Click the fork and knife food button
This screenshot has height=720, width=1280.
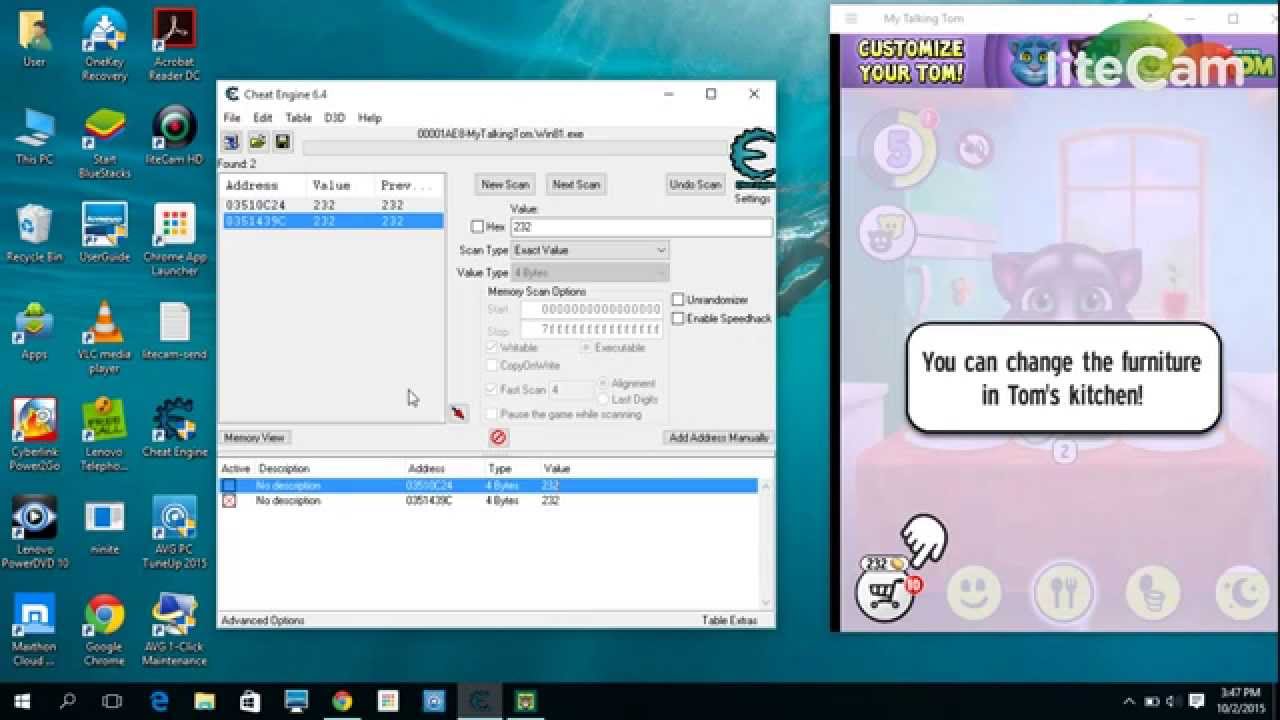point(1064,592)
